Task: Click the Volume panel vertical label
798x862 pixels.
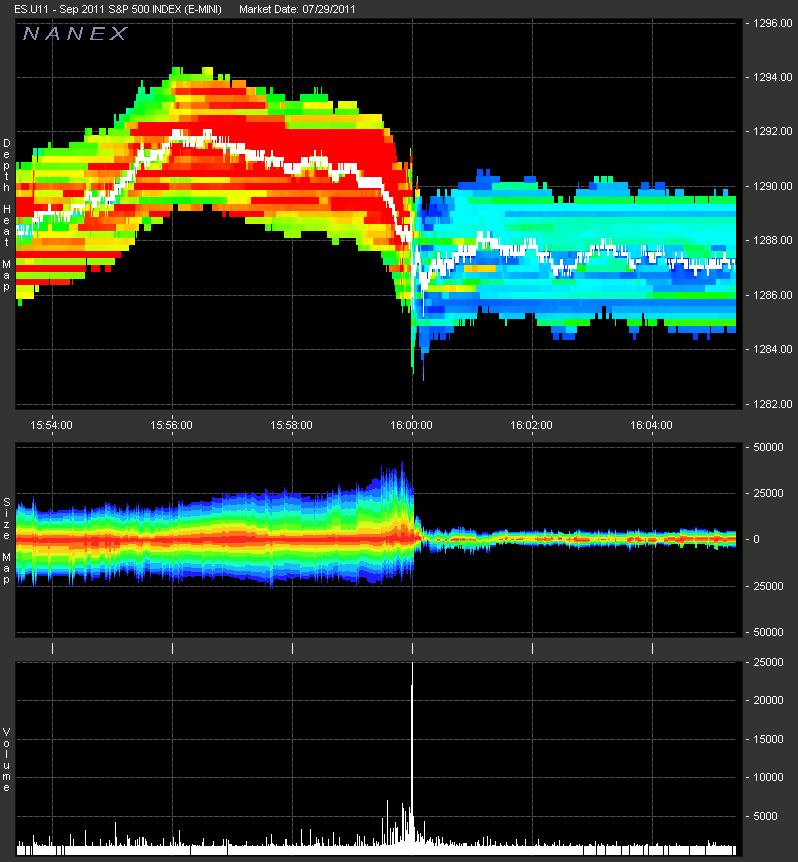Action: coord(7,759)
